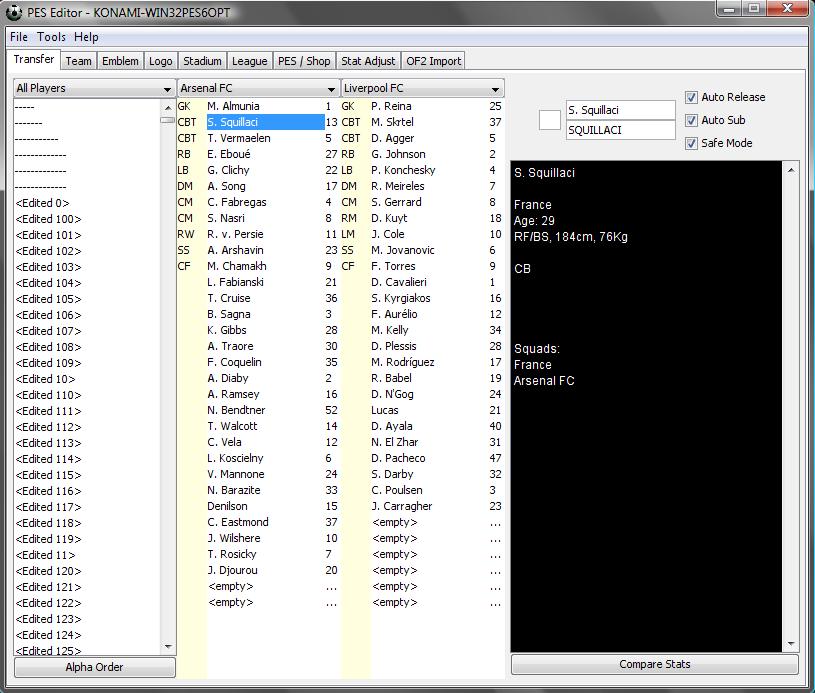The height and width of the screenshot is (693, 815).
Task: Switch to the PES / Shop tab
Action: pos(304,61)
